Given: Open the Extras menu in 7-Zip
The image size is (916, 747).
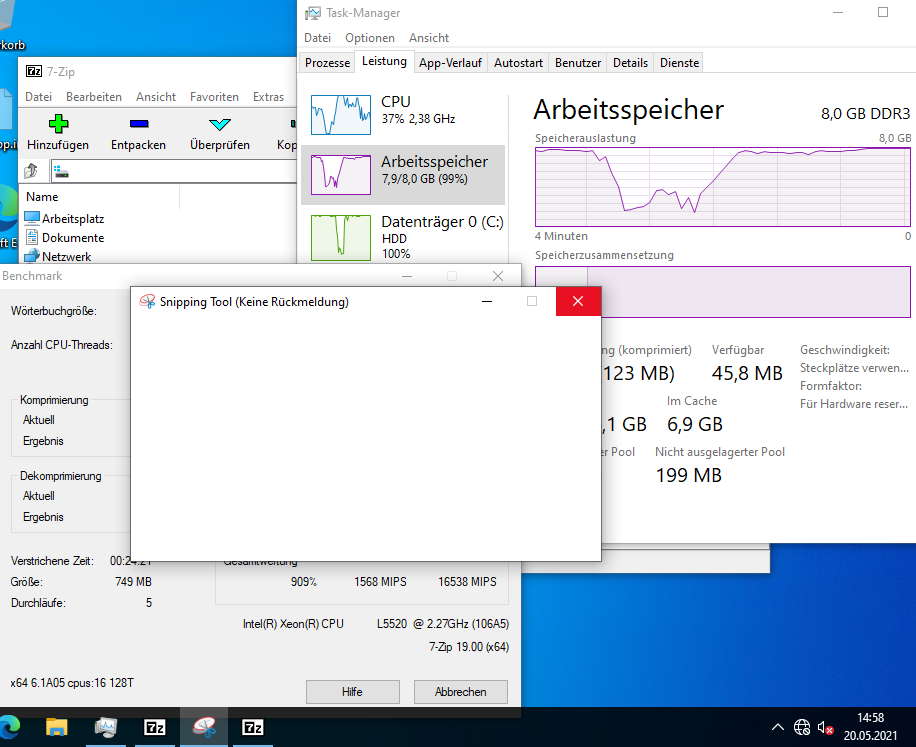Looking at the screenshot, I should click(268, 97).
